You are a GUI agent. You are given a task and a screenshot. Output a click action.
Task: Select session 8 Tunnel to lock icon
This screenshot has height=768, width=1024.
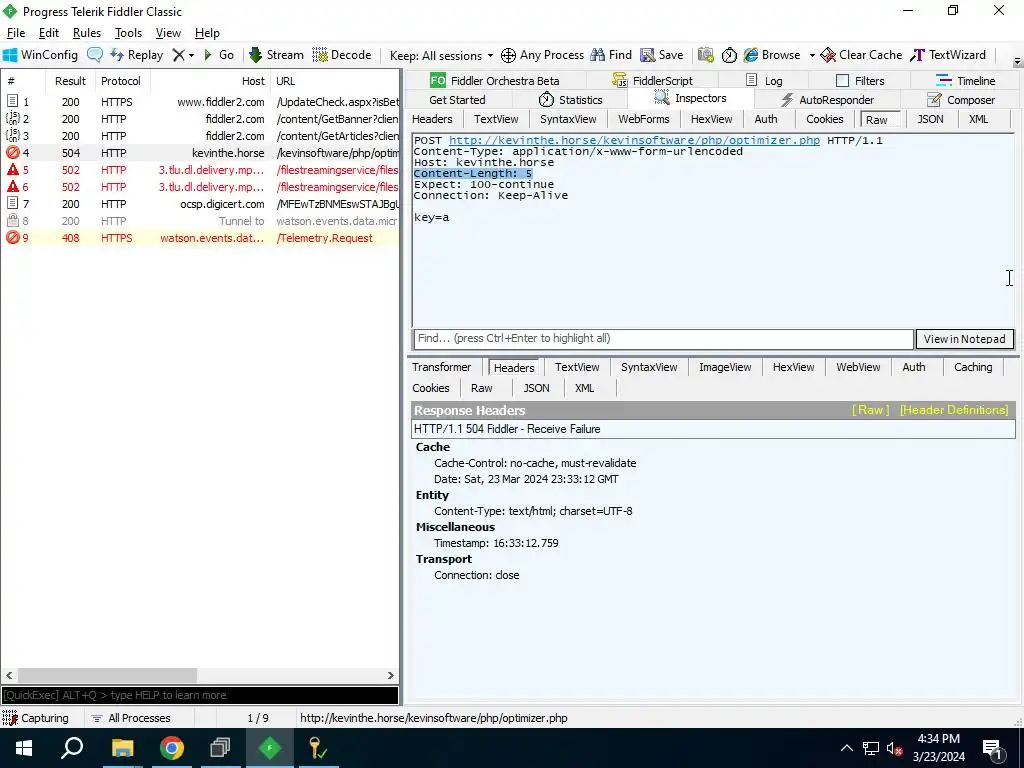coord(12,221)
